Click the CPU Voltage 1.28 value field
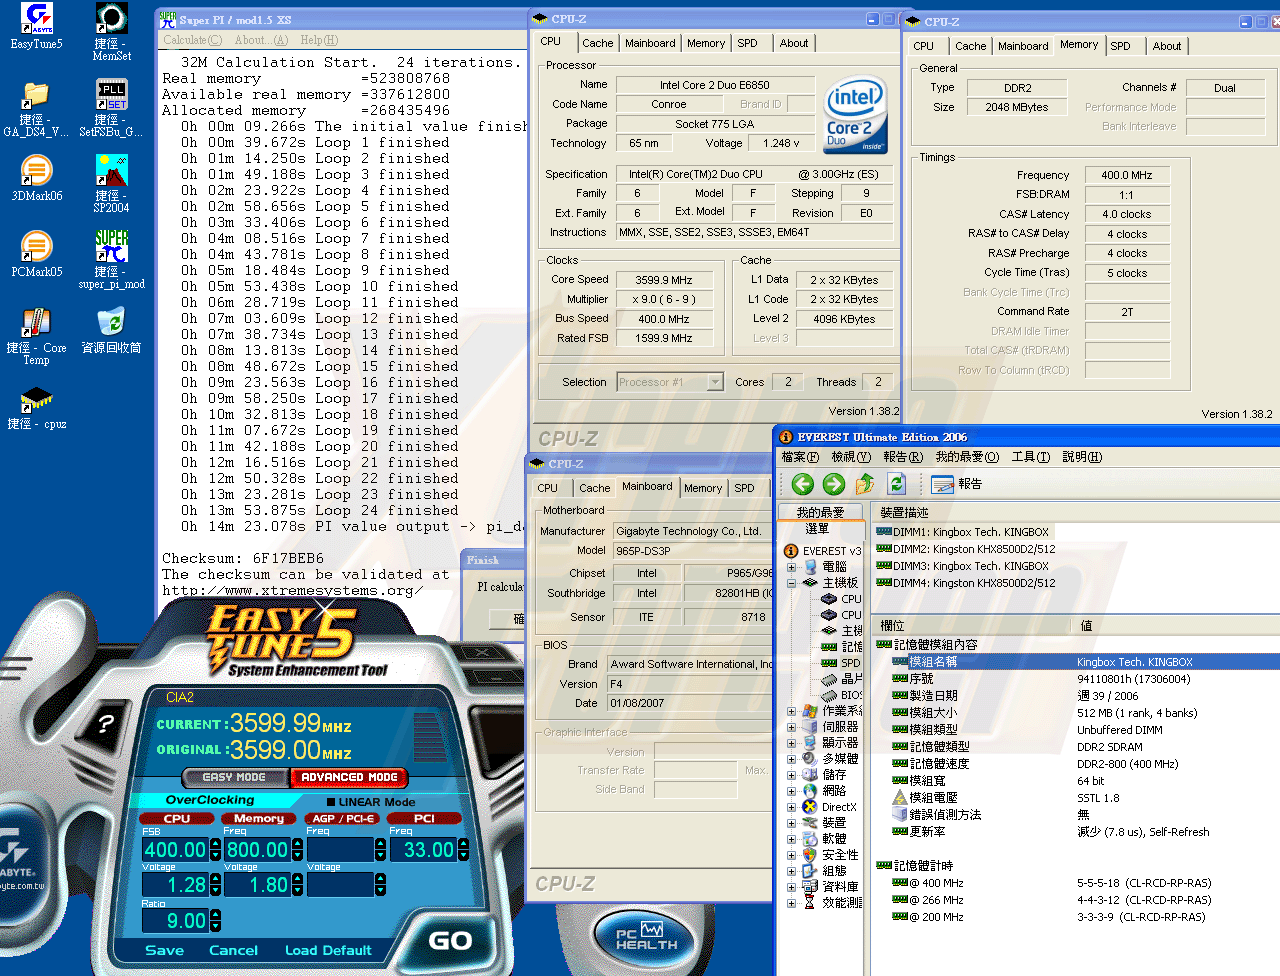 [x=175, y=885]
